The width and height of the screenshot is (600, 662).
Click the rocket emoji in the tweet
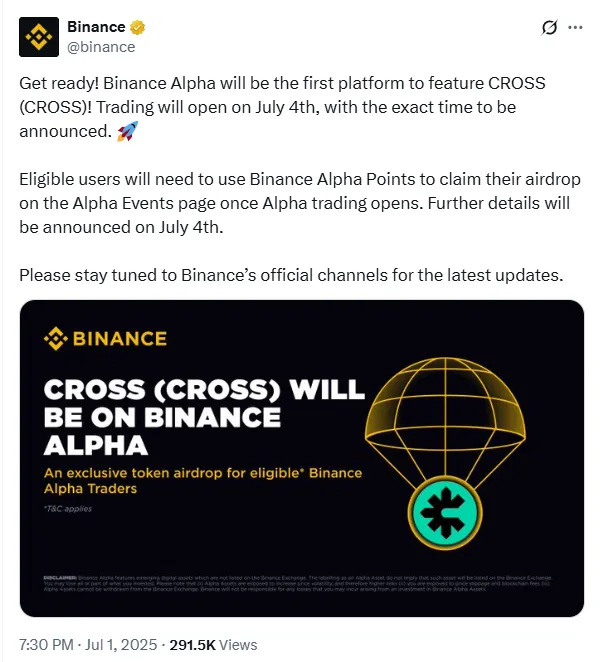tap(127, 130)
